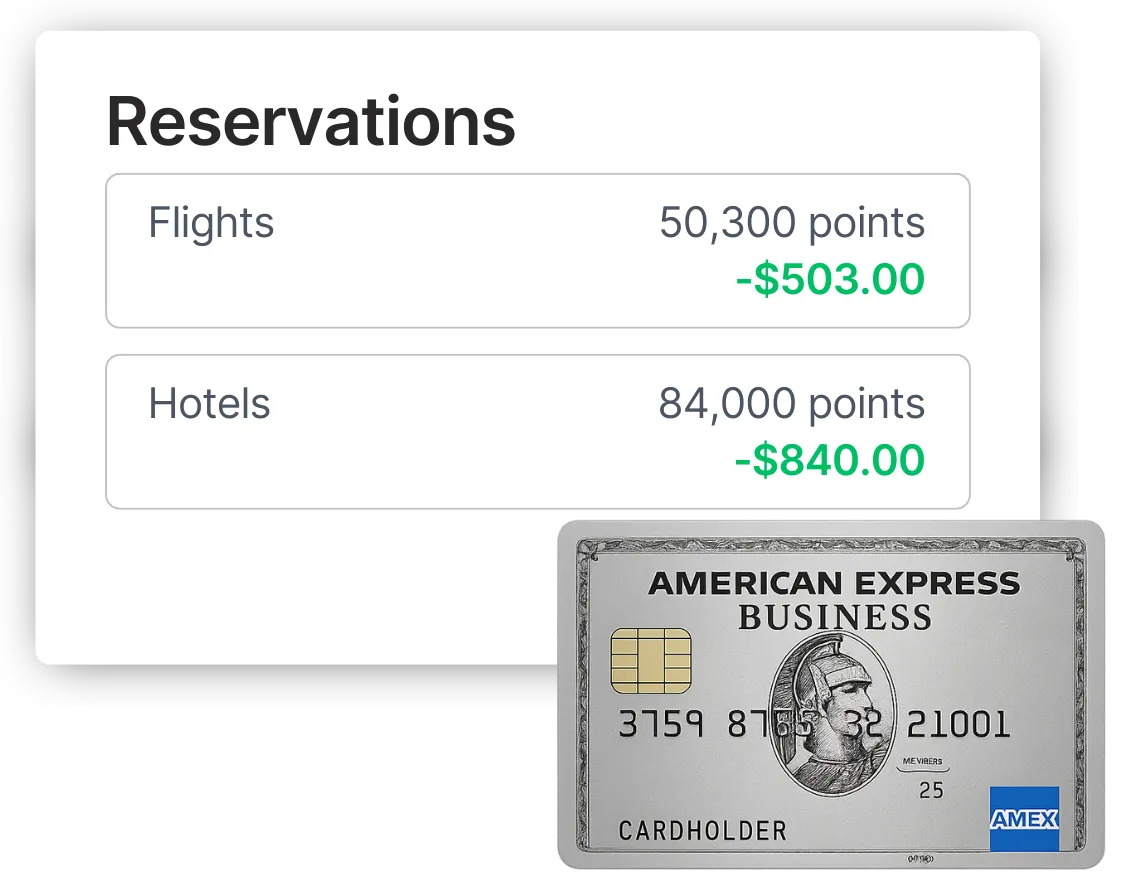Image resolution: width=1136 pixels, height=891 pixels.
Task: Click the 25 expiry year on card
Action: tap(931, 790)
